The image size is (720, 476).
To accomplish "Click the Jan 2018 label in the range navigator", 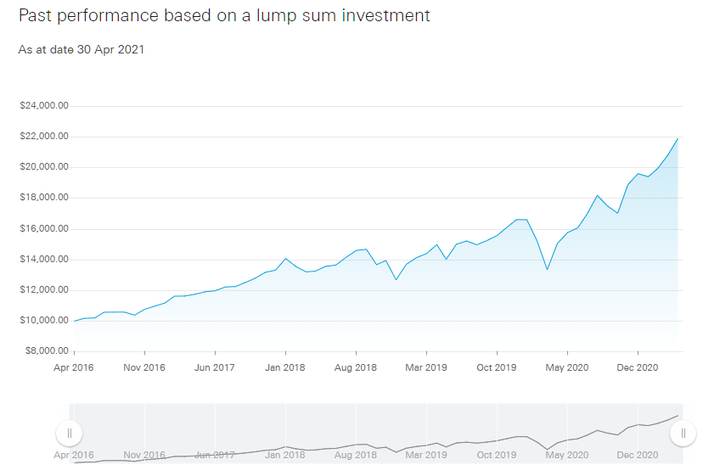I will pos(285,455).
